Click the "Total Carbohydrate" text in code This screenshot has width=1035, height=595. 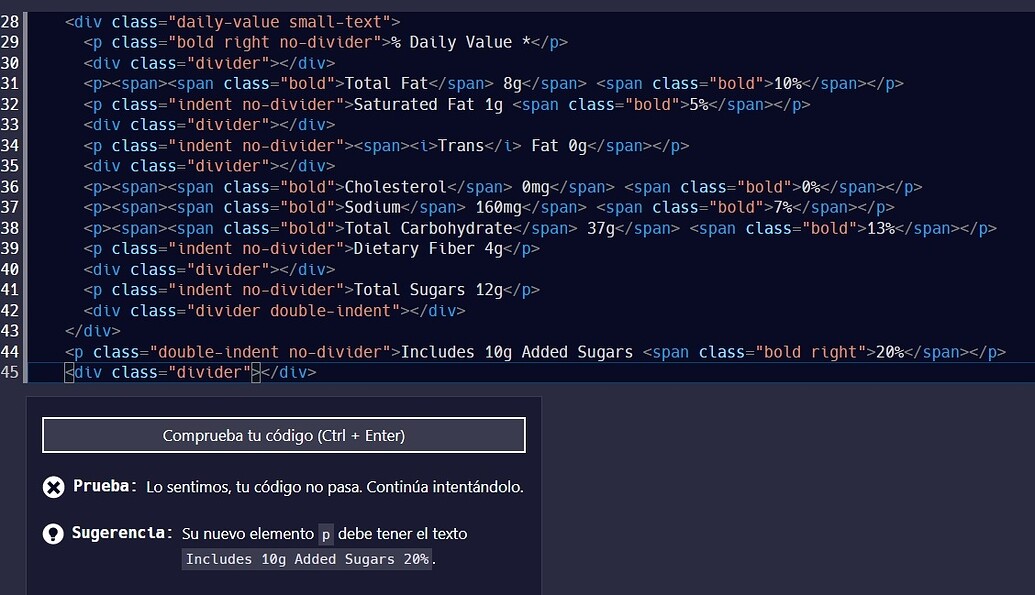click(428, 228)
